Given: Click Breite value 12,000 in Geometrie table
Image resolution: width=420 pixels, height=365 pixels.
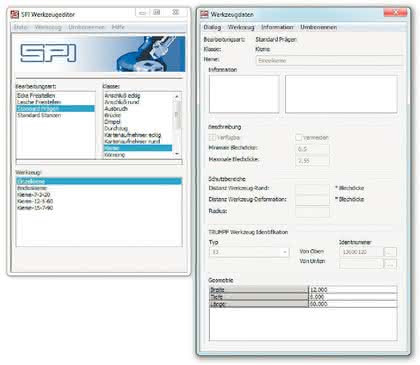Looking at the screenshot, I should [353, 290].
